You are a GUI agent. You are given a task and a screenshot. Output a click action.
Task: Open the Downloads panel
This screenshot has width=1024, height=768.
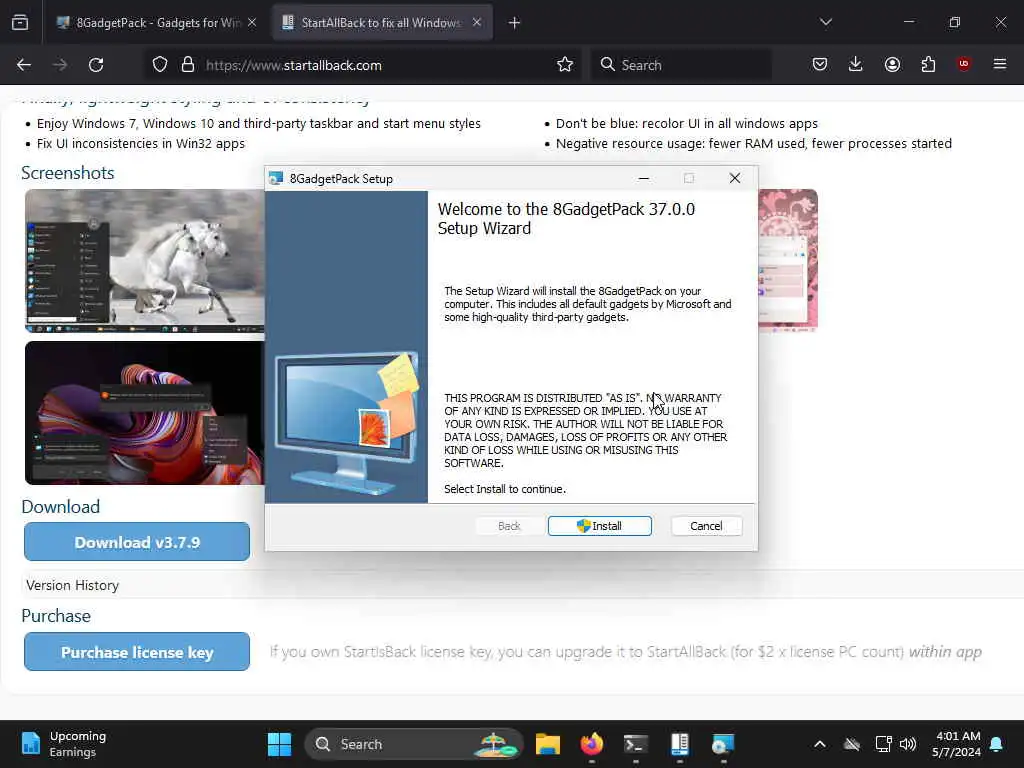click(x=856, y=65)
